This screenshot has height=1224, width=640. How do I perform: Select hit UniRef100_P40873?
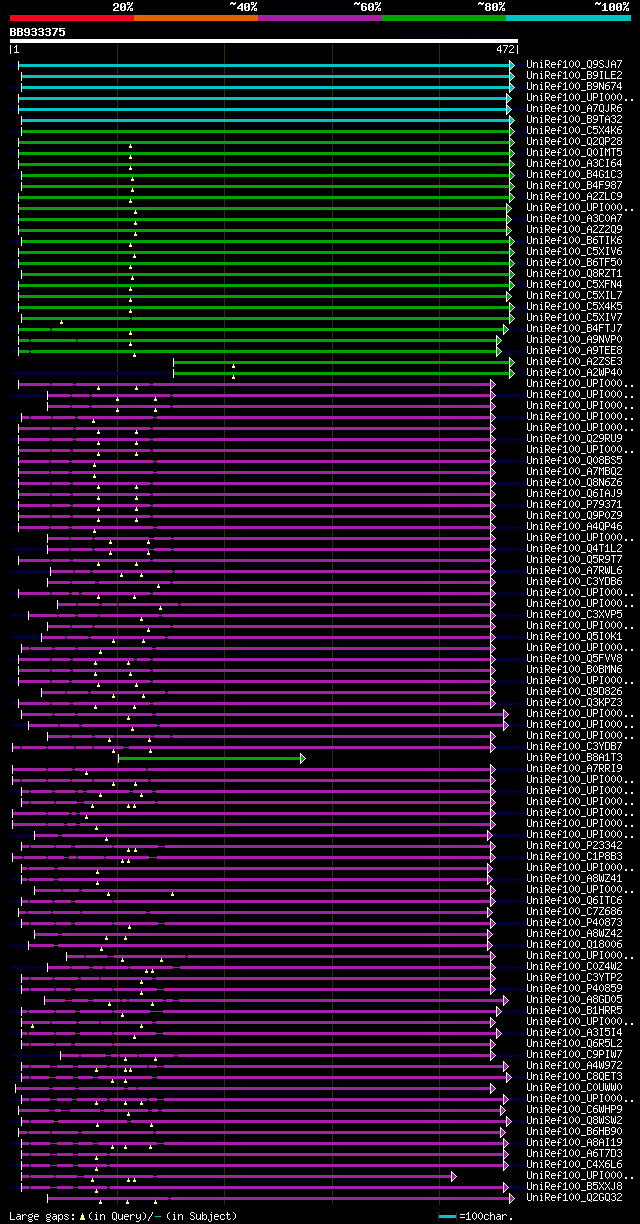pyautogui.click(x=574, y=923)
